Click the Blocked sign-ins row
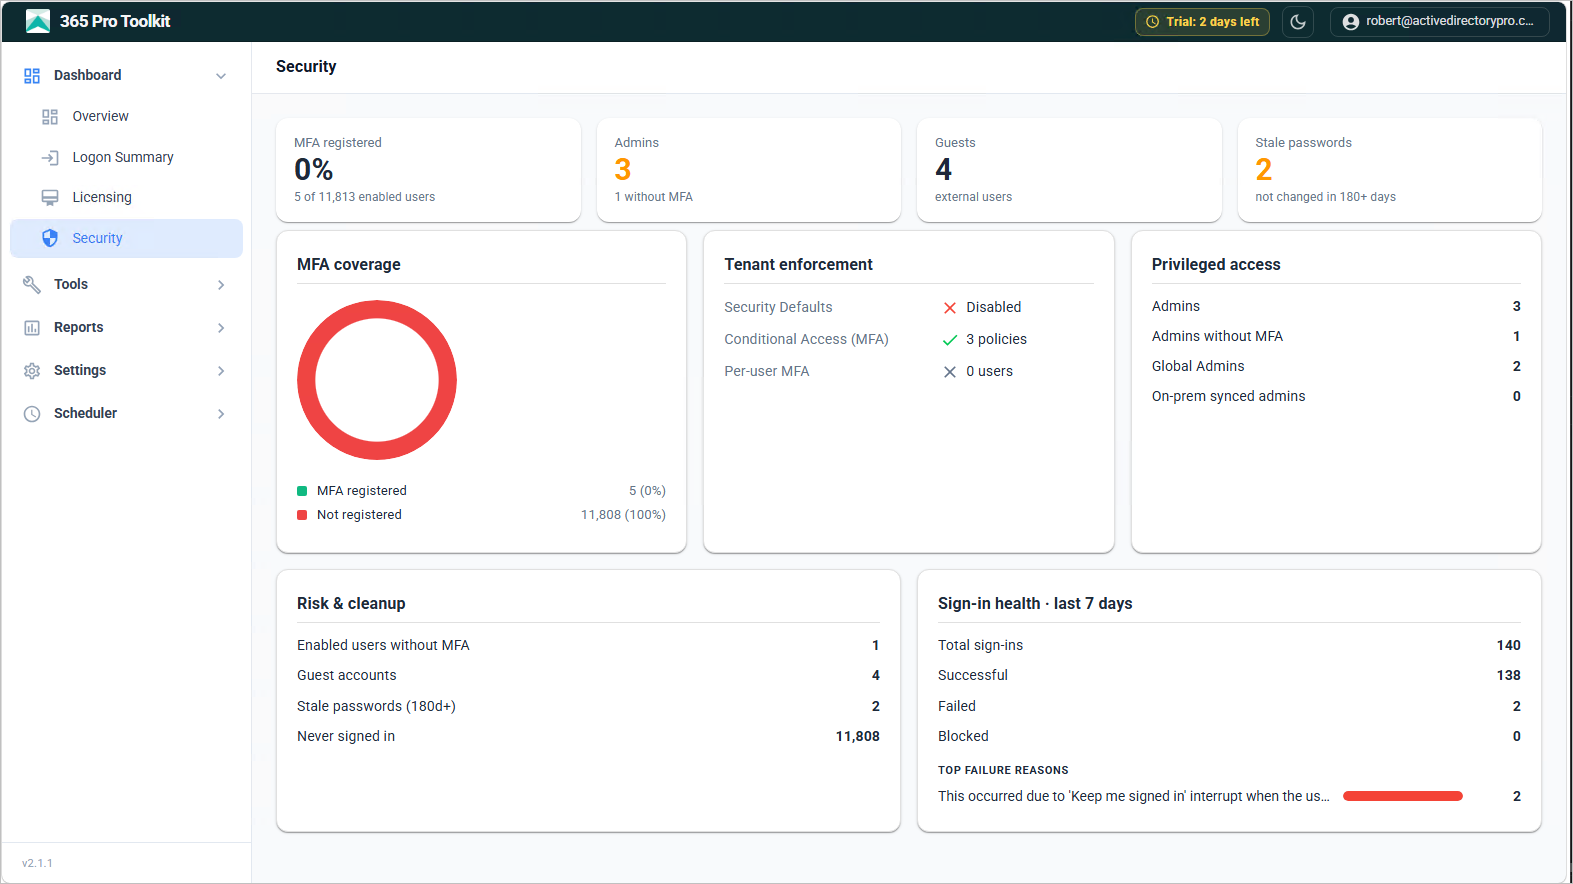 (1229, 737)
